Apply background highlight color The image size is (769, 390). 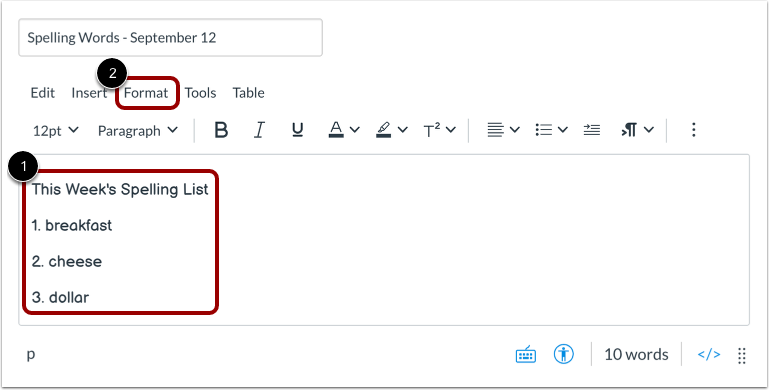click(x=384, y=130)
